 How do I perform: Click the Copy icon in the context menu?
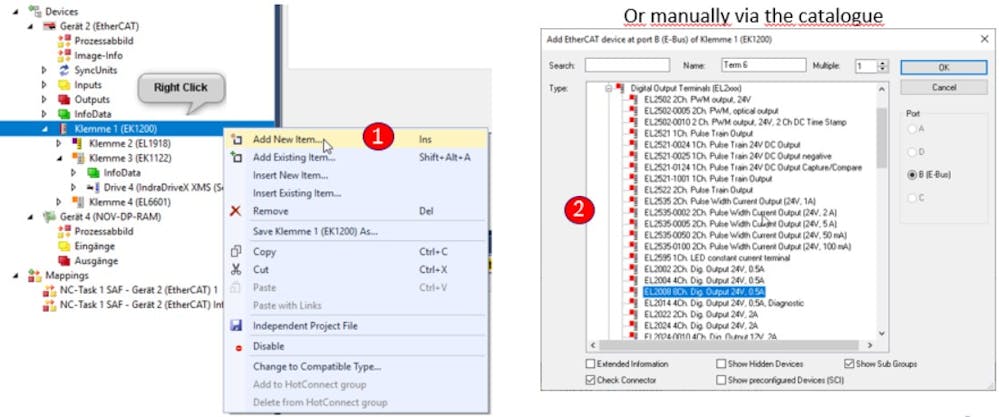[x=236, y=251]
